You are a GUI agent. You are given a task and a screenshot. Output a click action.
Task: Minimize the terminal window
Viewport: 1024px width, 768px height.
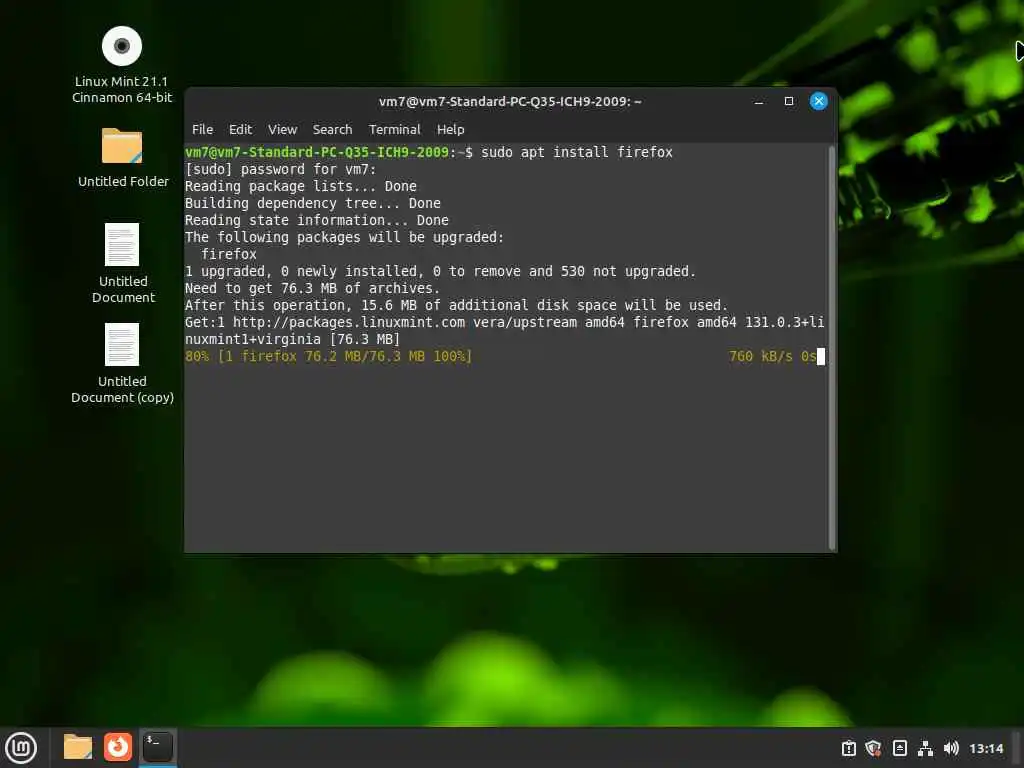[759, 101]
